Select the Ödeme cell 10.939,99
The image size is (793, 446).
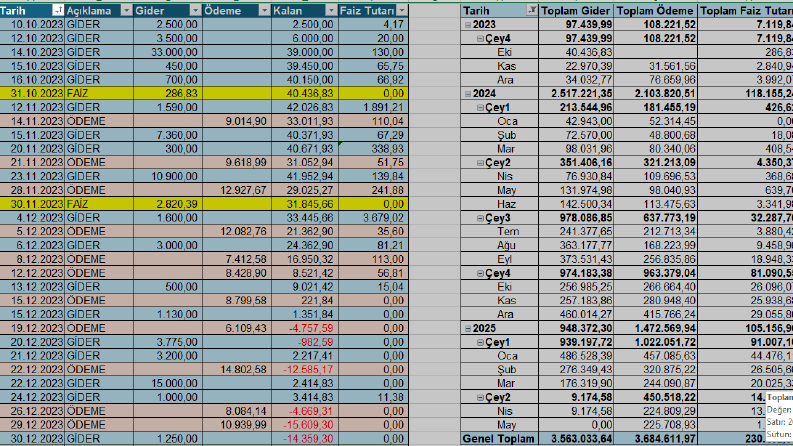point(237,425)
